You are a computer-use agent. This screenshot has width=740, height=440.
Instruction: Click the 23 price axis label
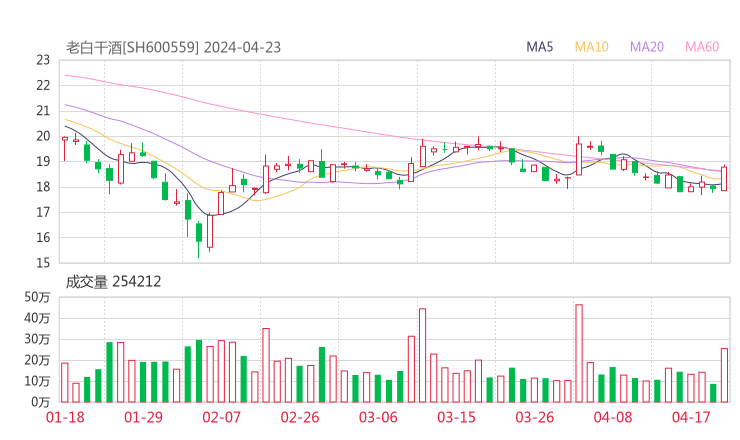(43, 60)
